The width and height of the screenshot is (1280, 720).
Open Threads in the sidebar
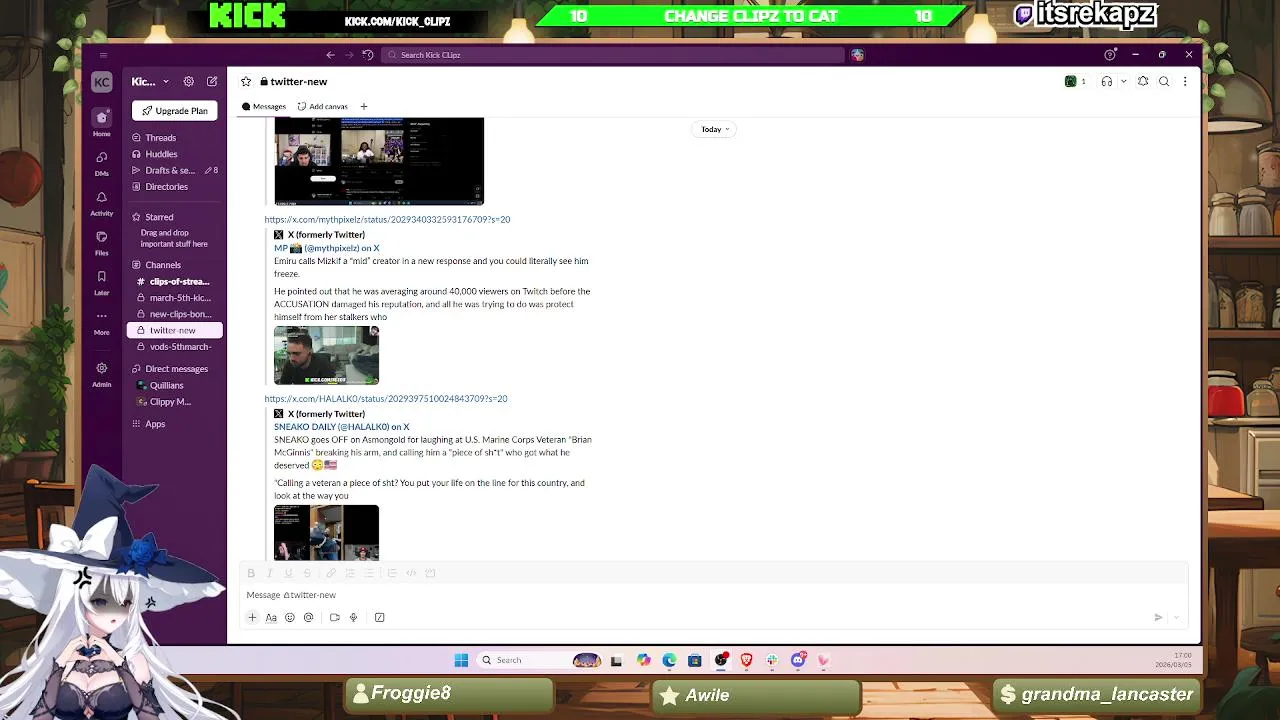click(160, 138)
